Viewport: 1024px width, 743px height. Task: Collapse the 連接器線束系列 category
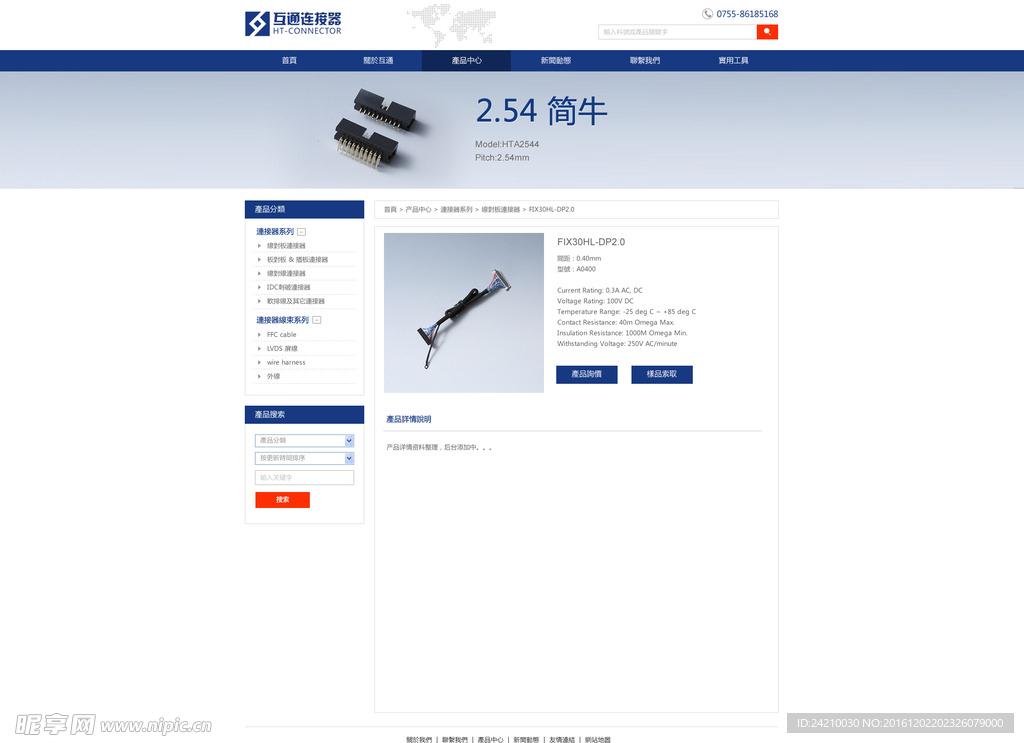coord(317,320)
